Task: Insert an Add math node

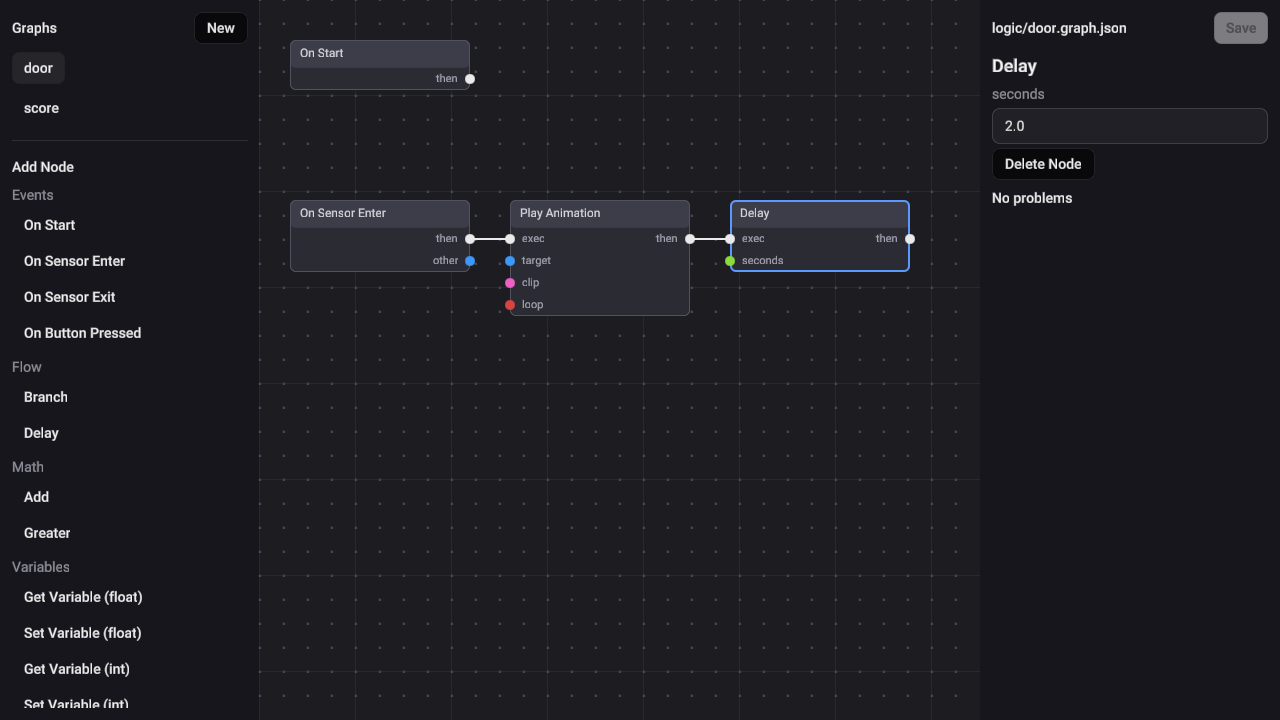Action: click(x=36, y=497)
